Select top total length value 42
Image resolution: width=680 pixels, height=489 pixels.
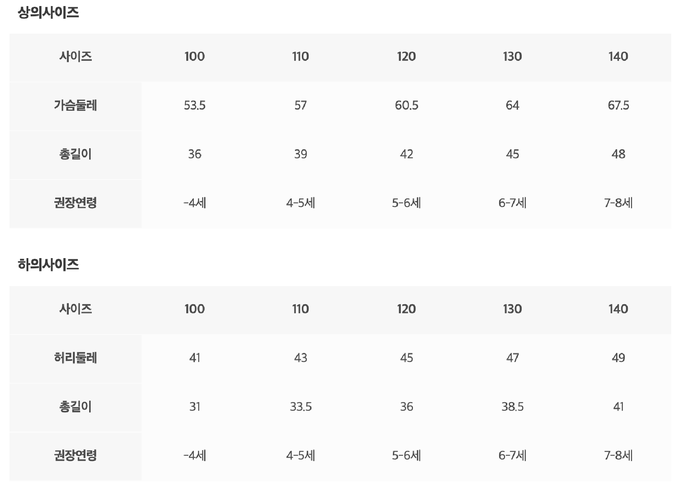coord(406,154)
